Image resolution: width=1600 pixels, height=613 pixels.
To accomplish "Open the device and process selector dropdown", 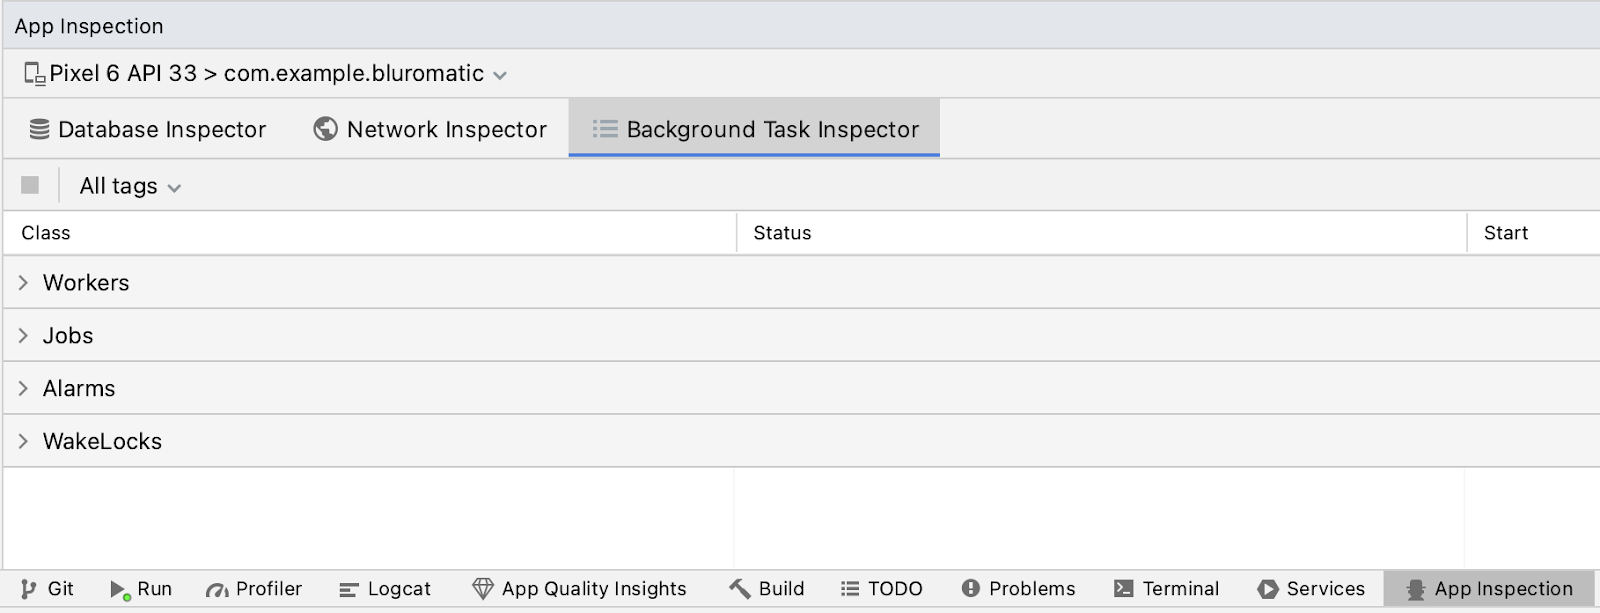I will [266, 74].
